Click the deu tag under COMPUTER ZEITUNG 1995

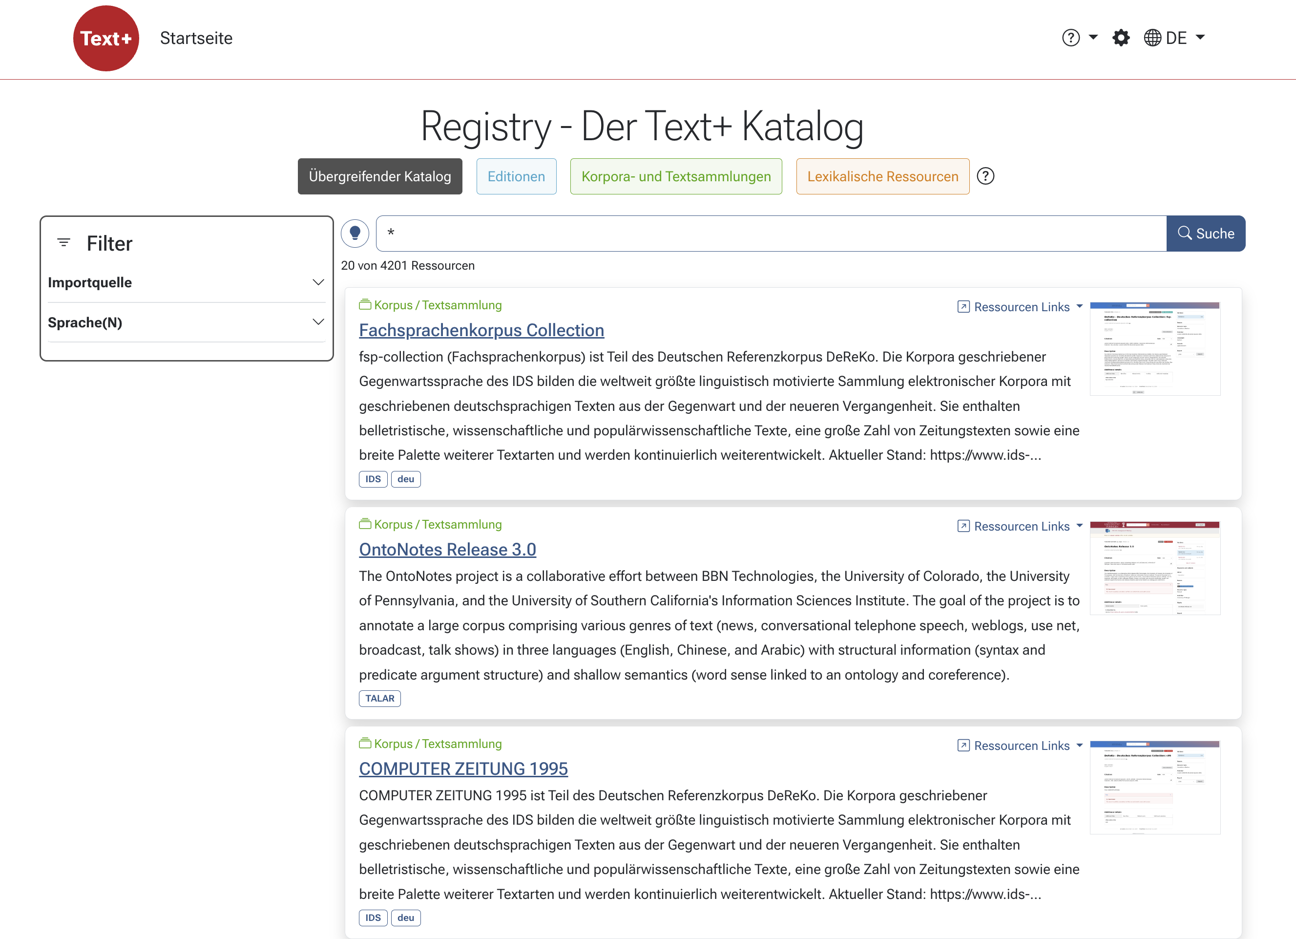406,918
